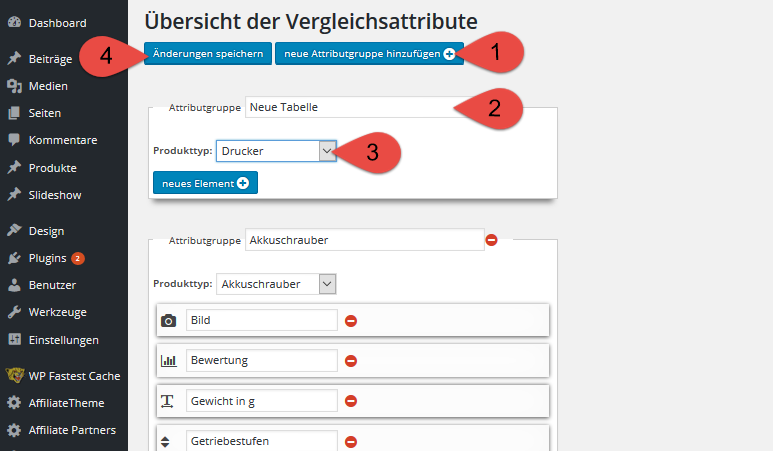Image resolution: width=773 pixels, height=451 pixels.
Task: Add a new Attributgruppe
Action: pyautogui.click(x=369, y=53)
